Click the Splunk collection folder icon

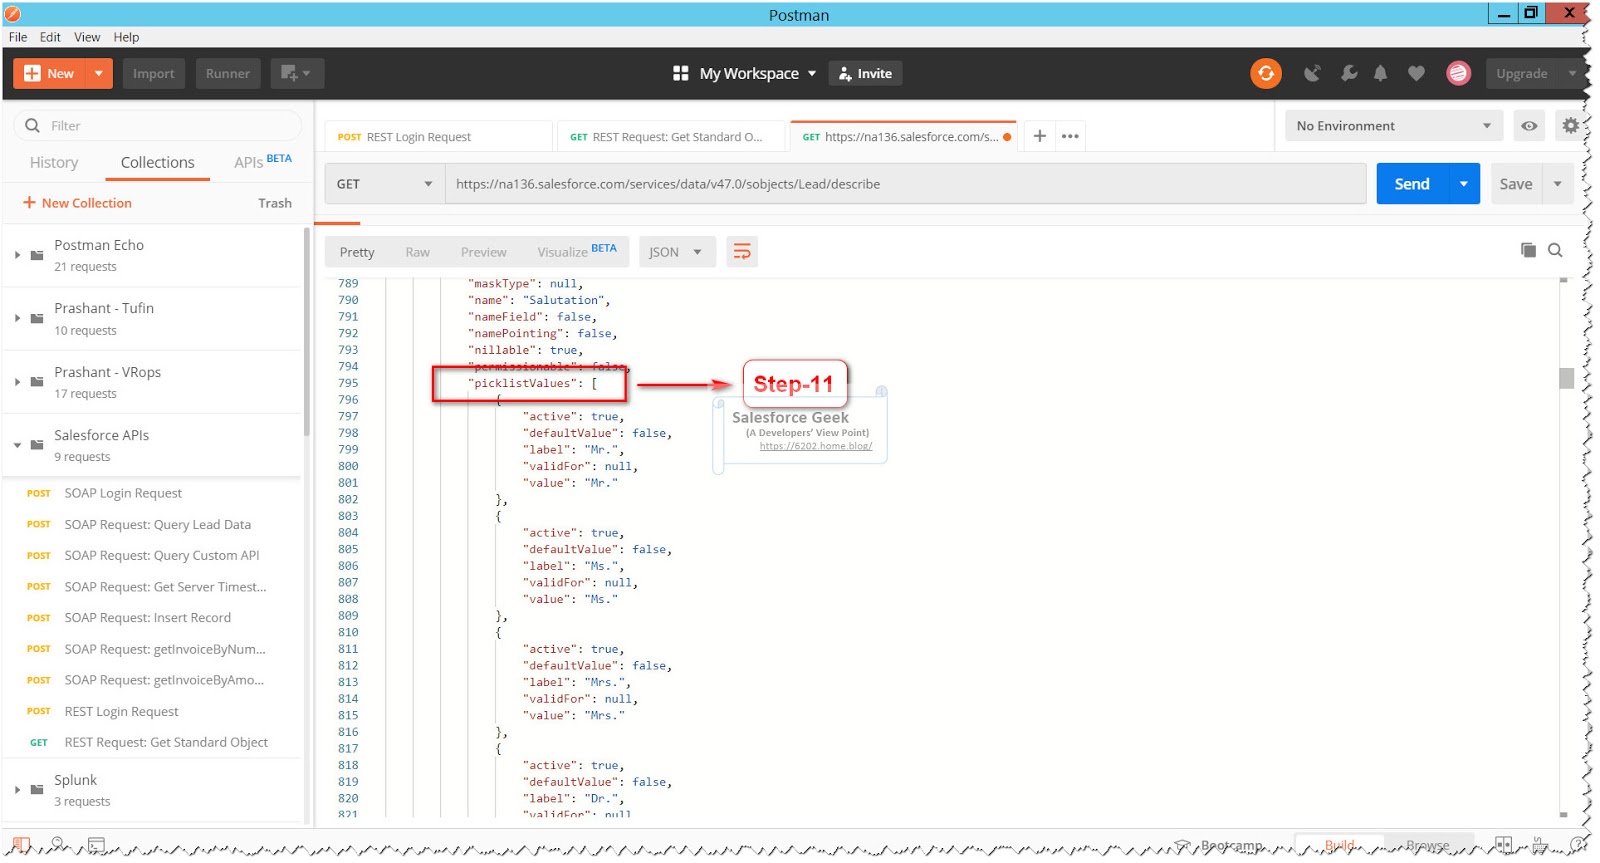point(37,789)
